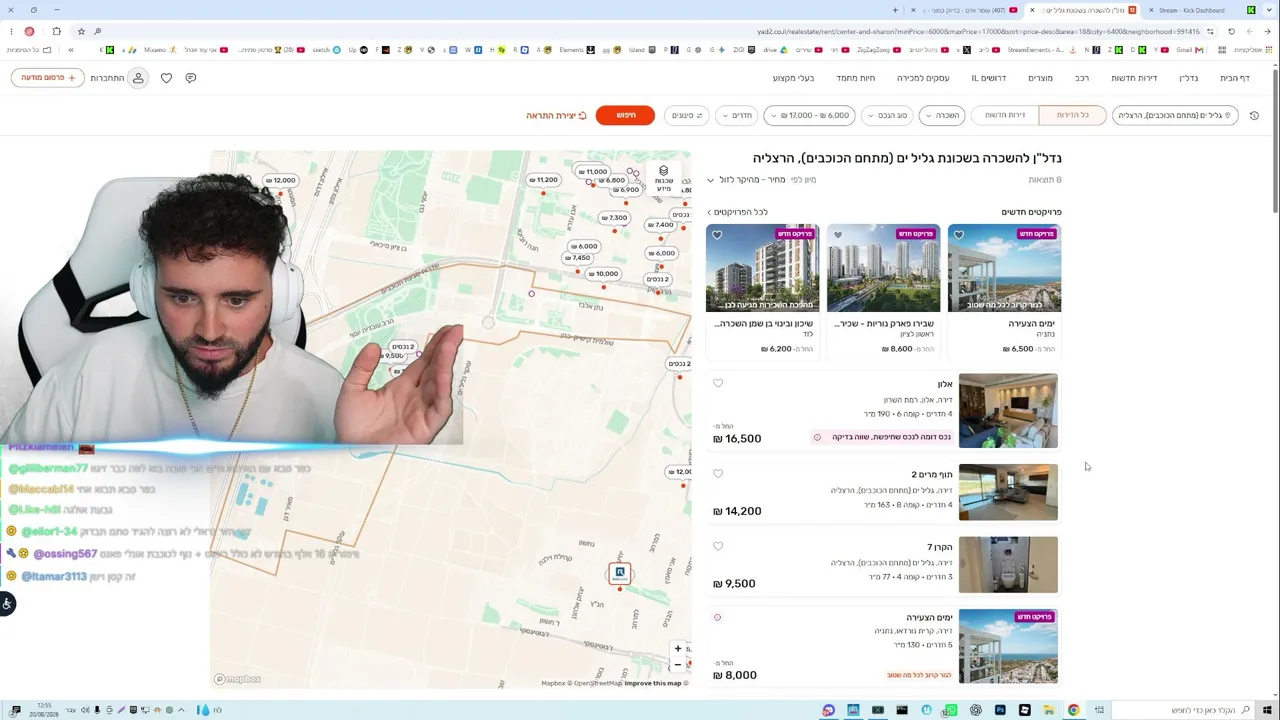This screenshot has height=720, width=1280.
Task: Open Chrome from the taskbar
Action: pos(1073,710)
